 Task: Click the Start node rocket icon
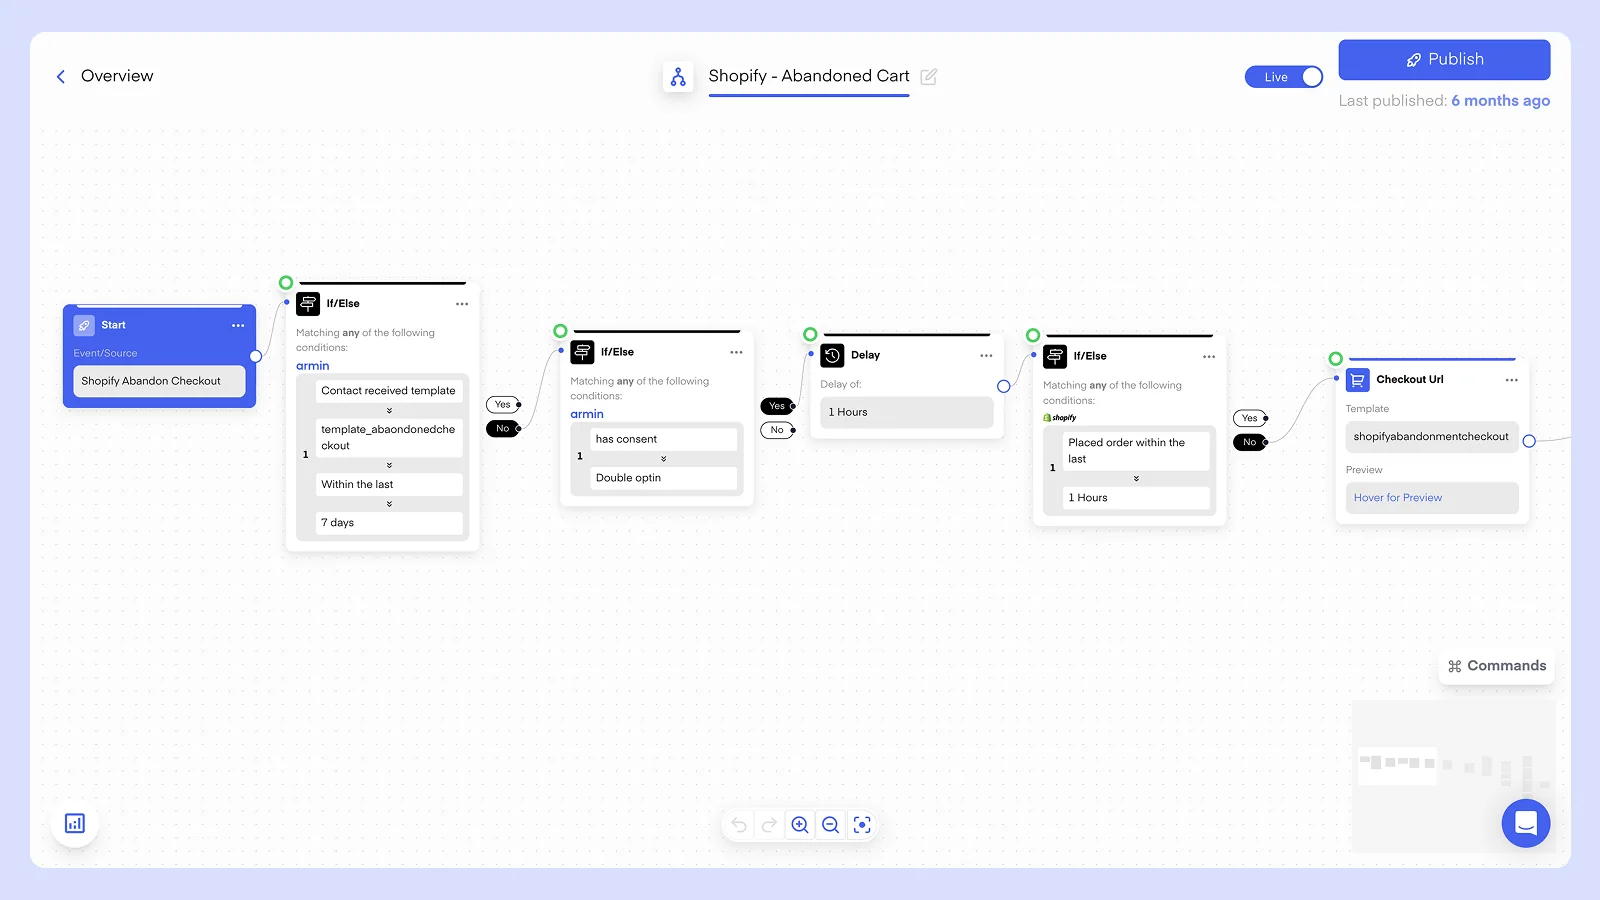click(84, 325)
